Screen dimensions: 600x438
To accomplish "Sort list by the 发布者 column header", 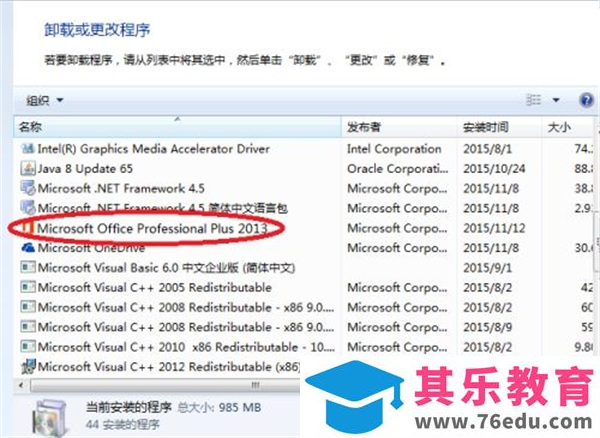I will pos(399,127).
